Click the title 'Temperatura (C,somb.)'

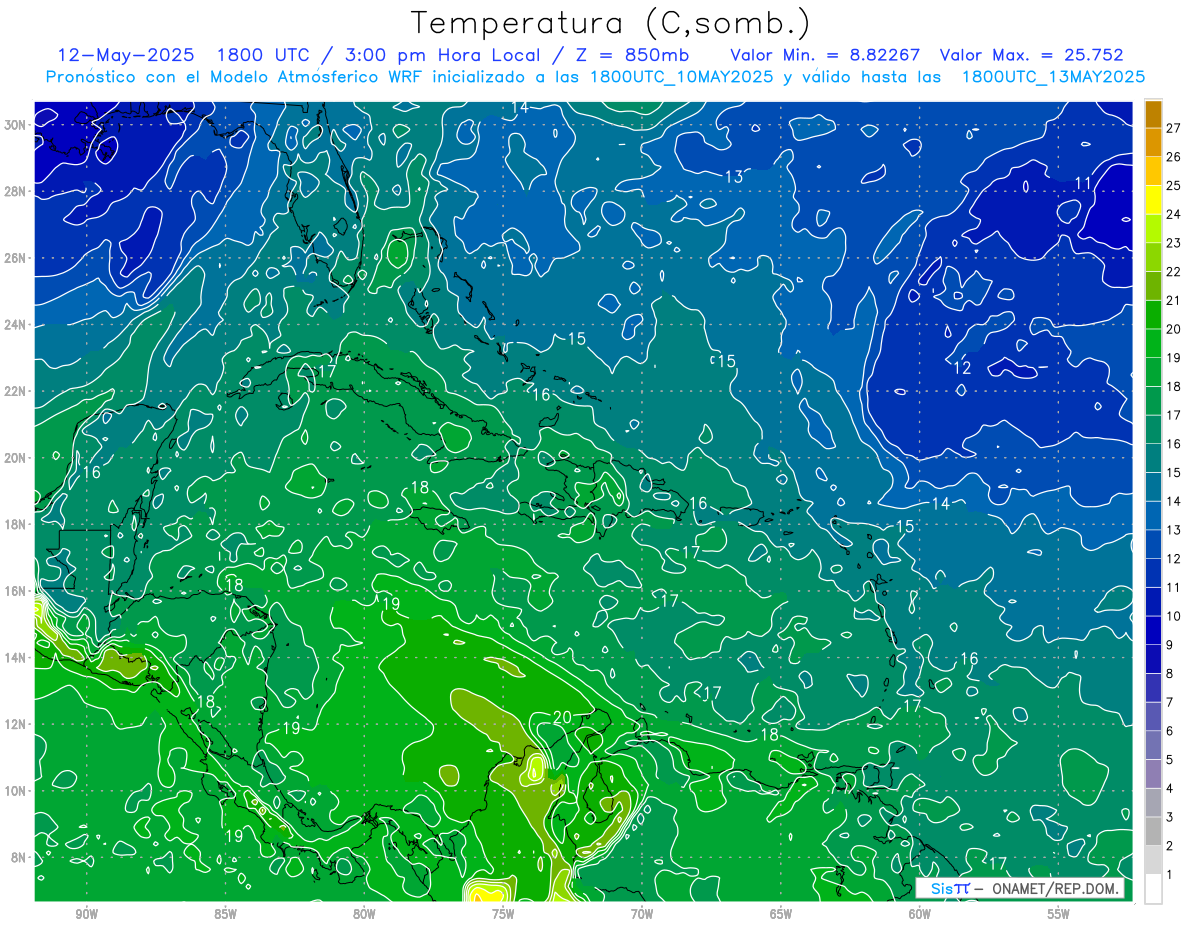(x=611, y=24)
